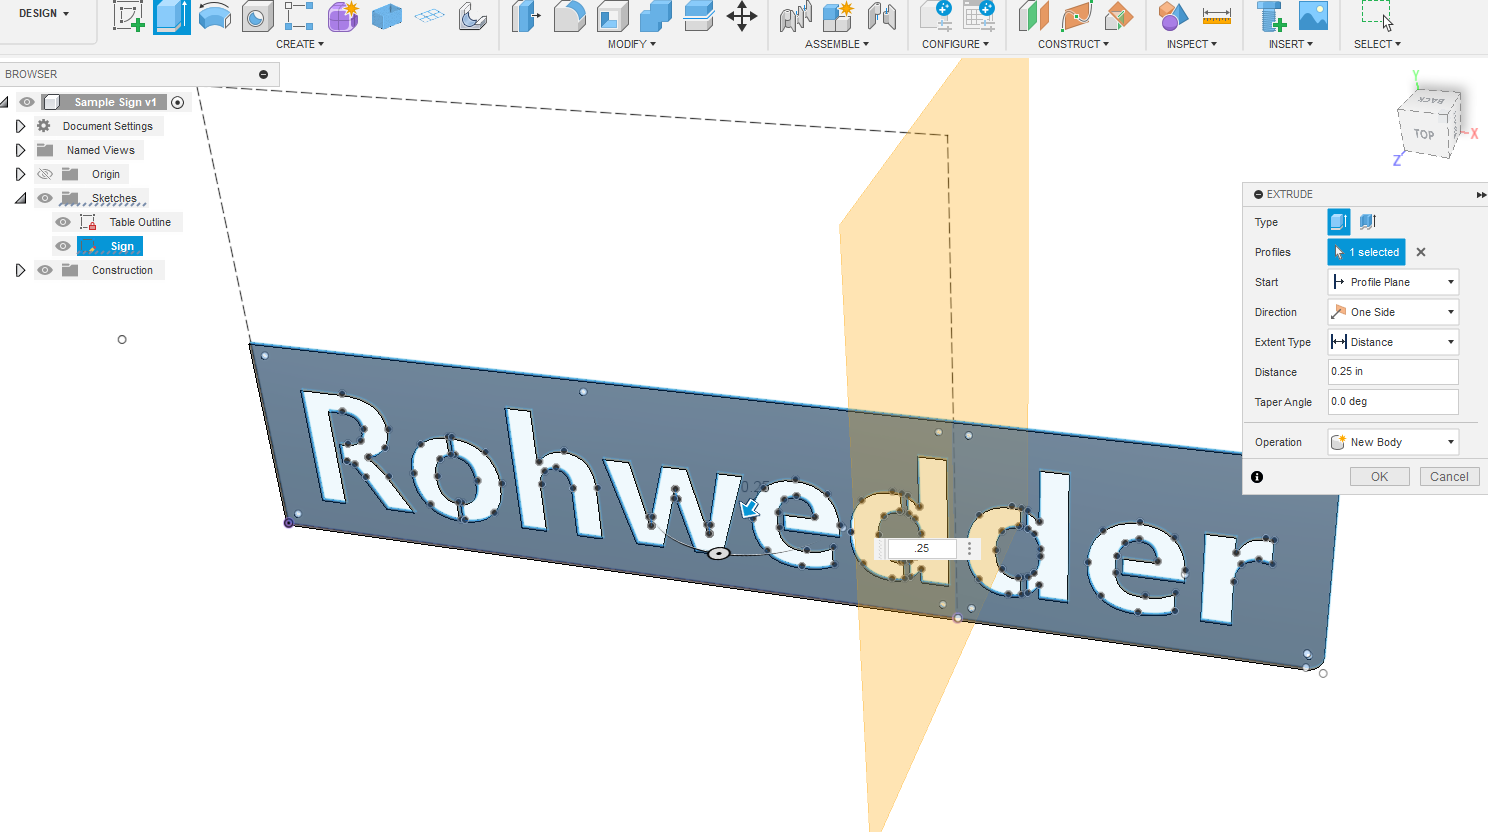
Task: Hide the Sign sketch
Action: coord(63,246)
